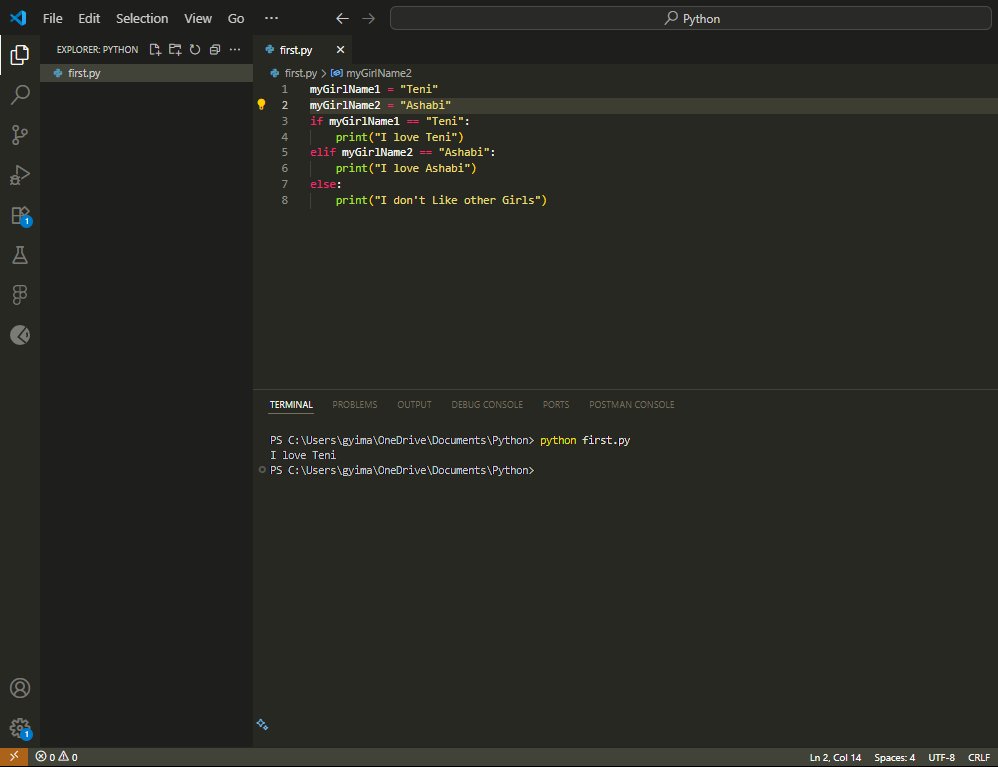Open the Extensions view
Screen dimensions: 998x767
[20, 216]
